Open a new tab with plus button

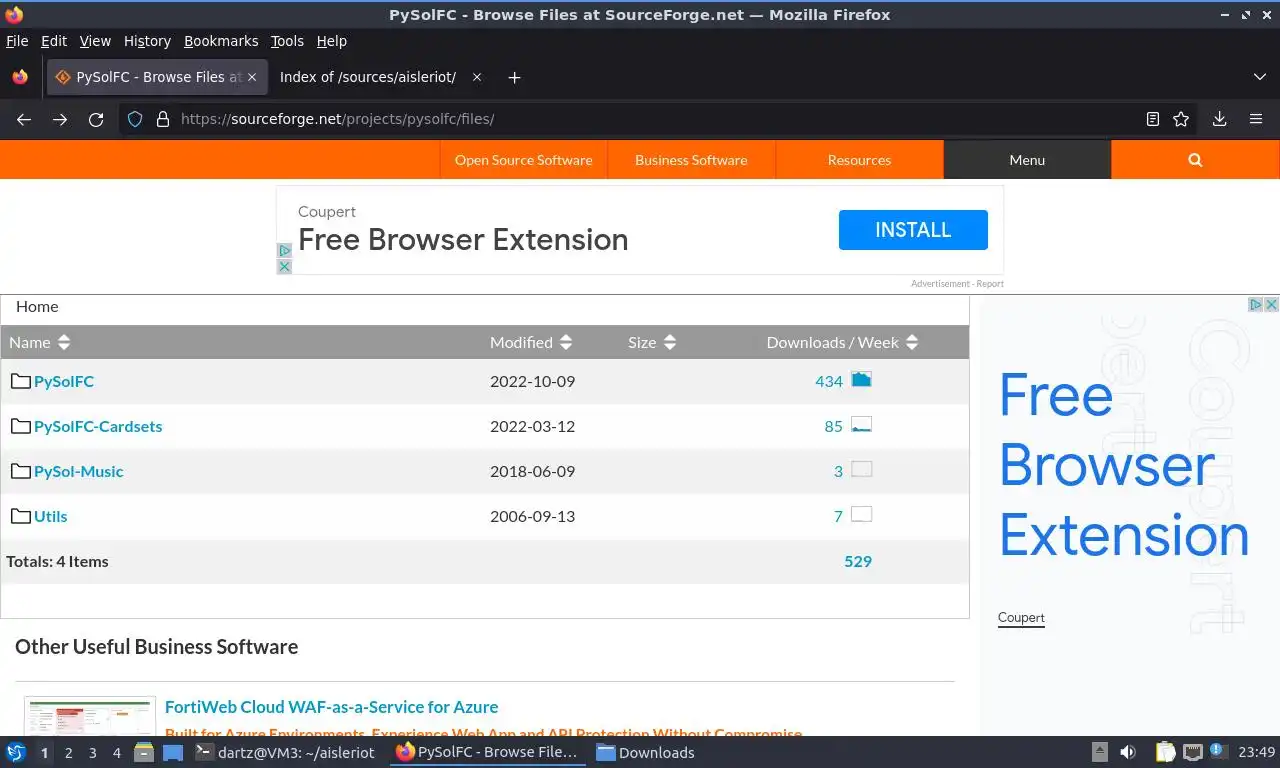pos(514,77)
